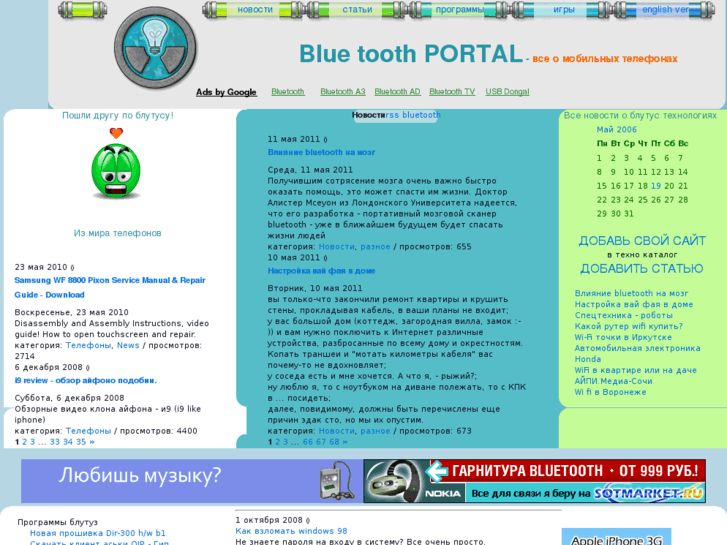Viewport: 727px width, 545px height.
Task: Click Телефоны category under Samsung article
Action: (x=88, y=345)
